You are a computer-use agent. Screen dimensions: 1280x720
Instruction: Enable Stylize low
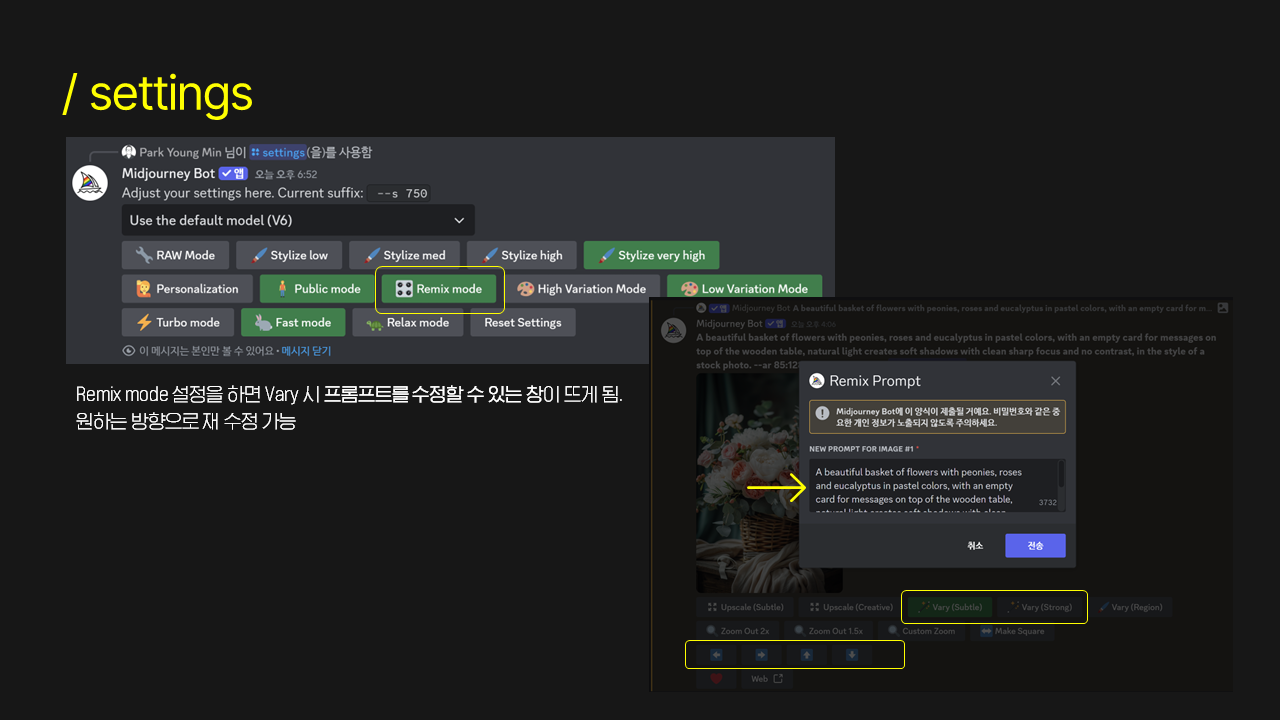coord(289,255)
